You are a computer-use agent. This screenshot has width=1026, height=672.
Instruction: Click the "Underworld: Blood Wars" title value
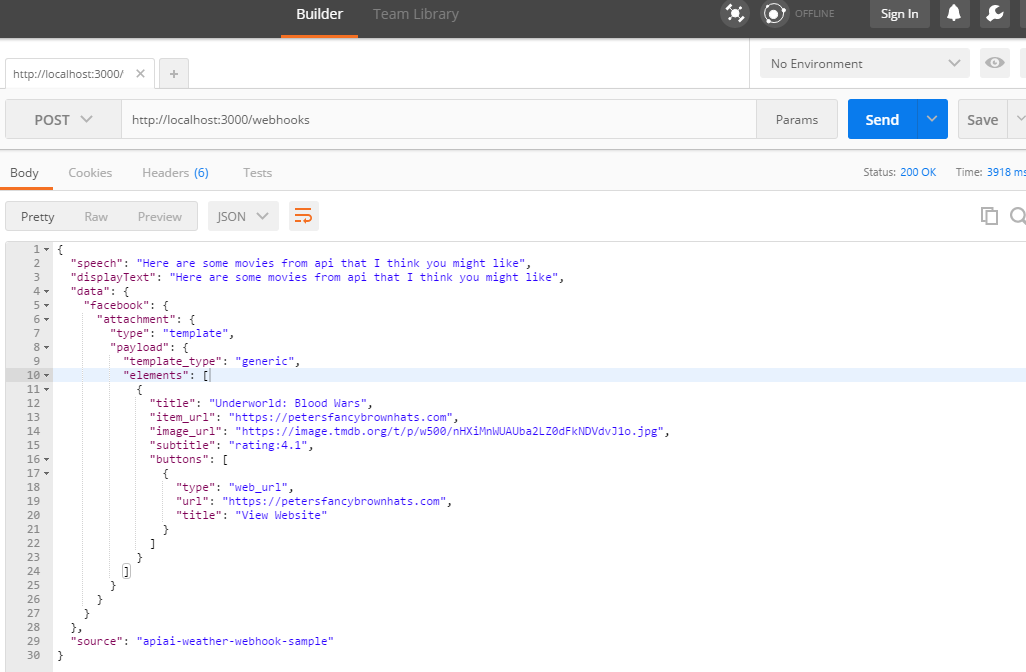point(287,403)
